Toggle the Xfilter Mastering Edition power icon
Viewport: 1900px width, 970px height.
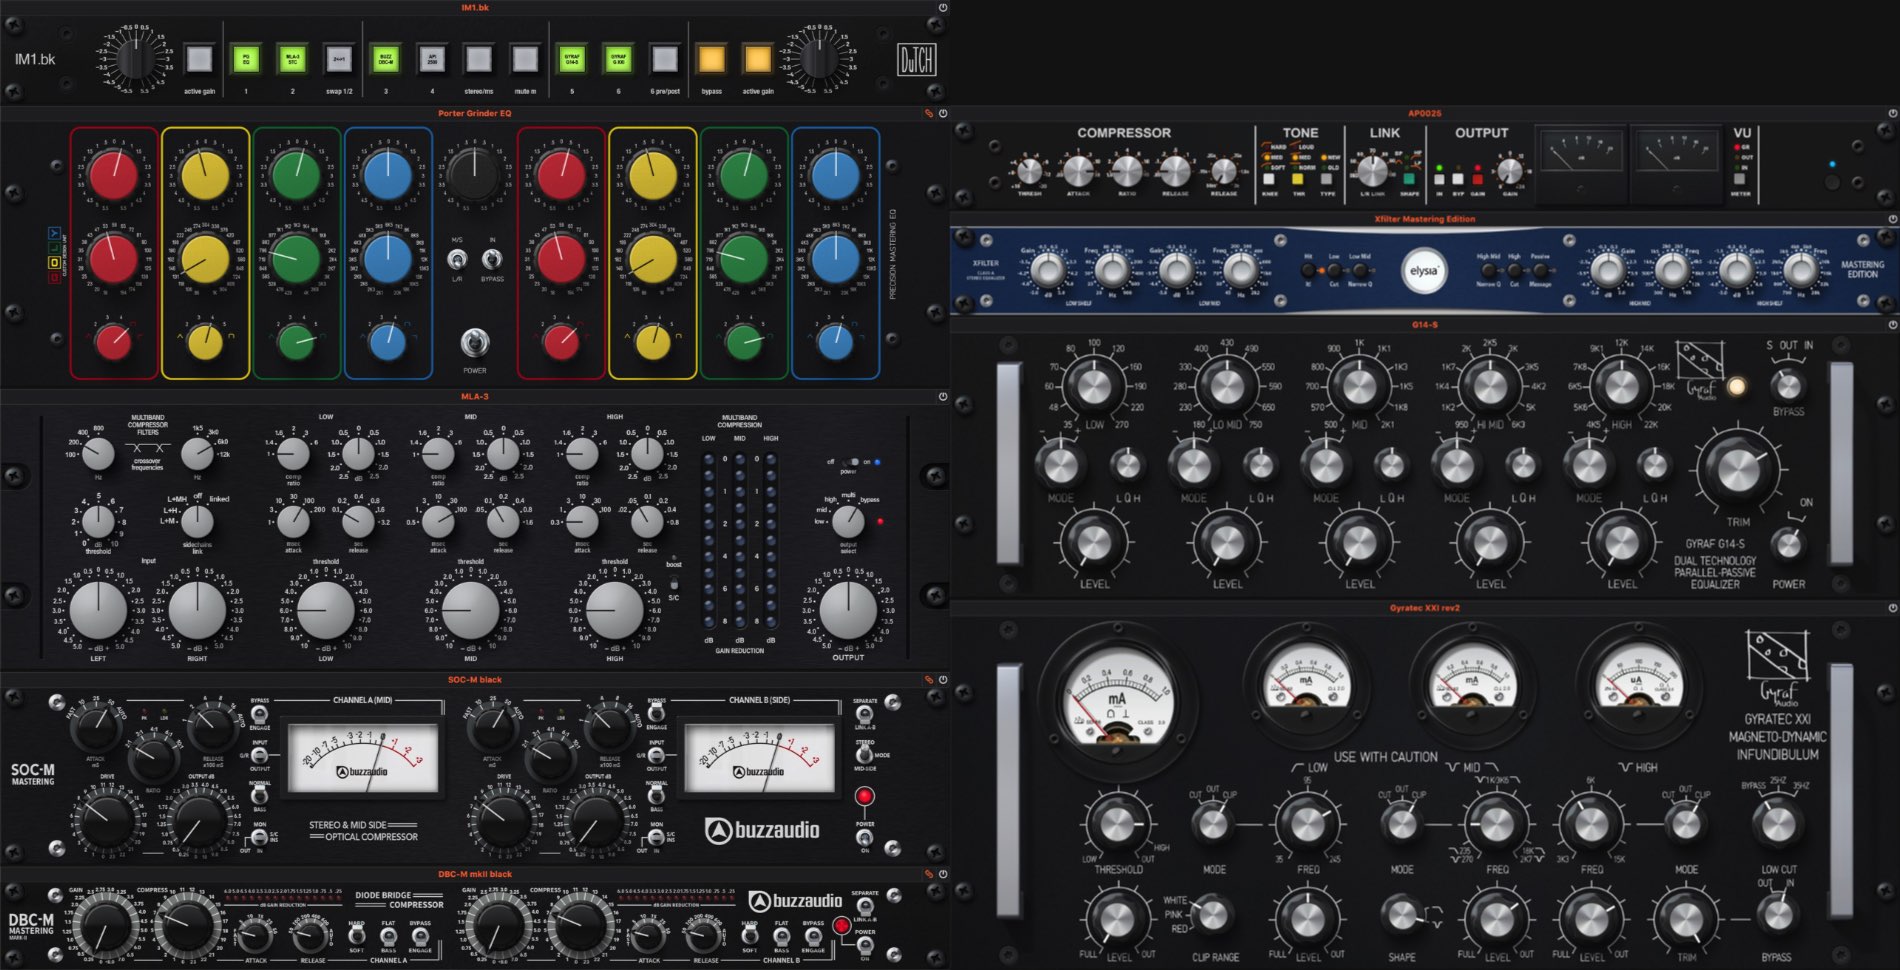[x=1892, y=218]
